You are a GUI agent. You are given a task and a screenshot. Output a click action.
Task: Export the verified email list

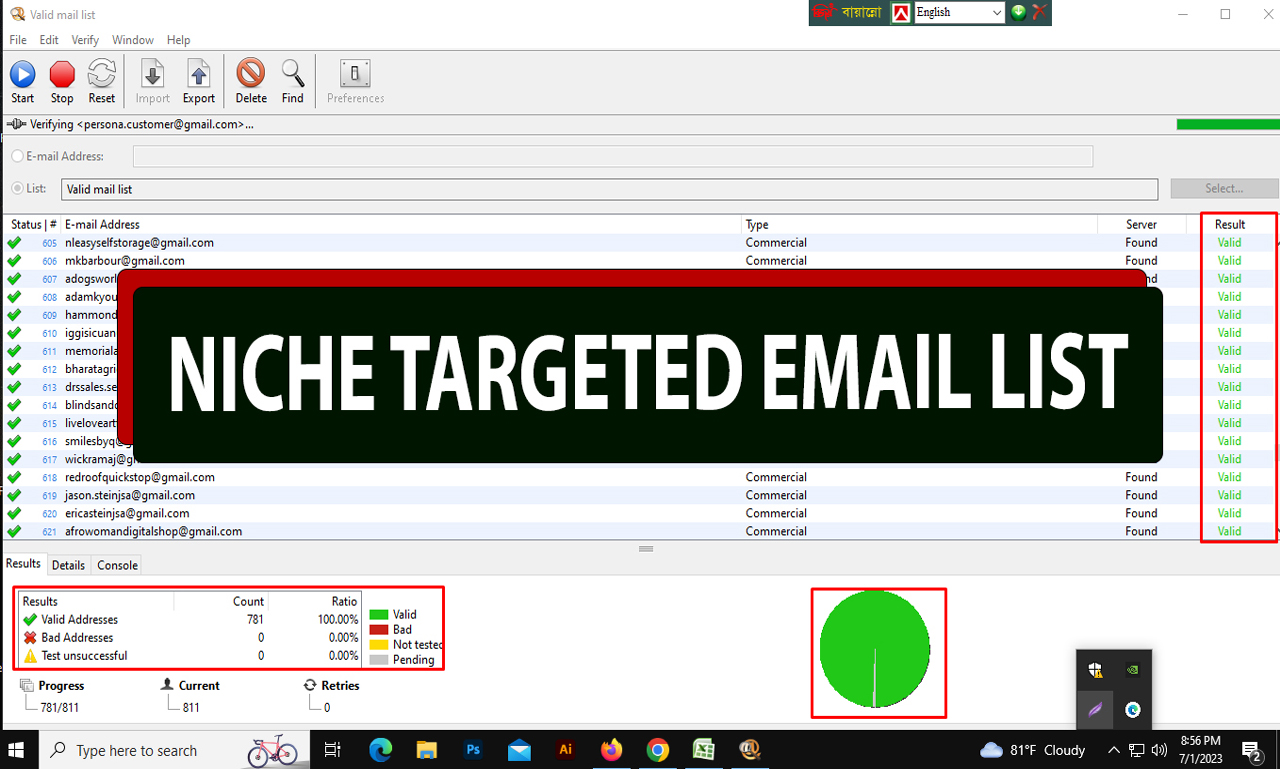point(198,80)
